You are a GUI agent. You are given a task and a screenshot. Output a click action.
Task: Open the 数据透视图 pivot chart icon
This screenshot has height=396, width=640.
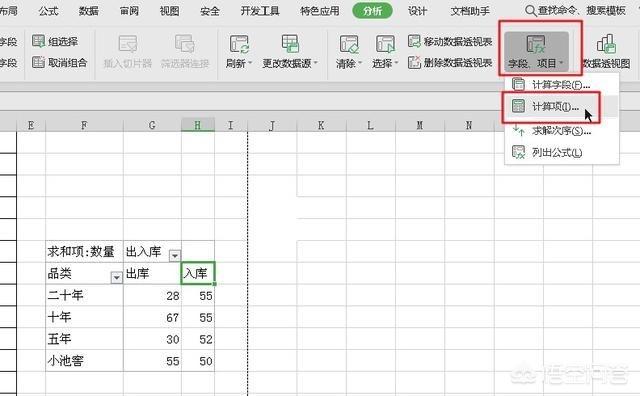606,44
